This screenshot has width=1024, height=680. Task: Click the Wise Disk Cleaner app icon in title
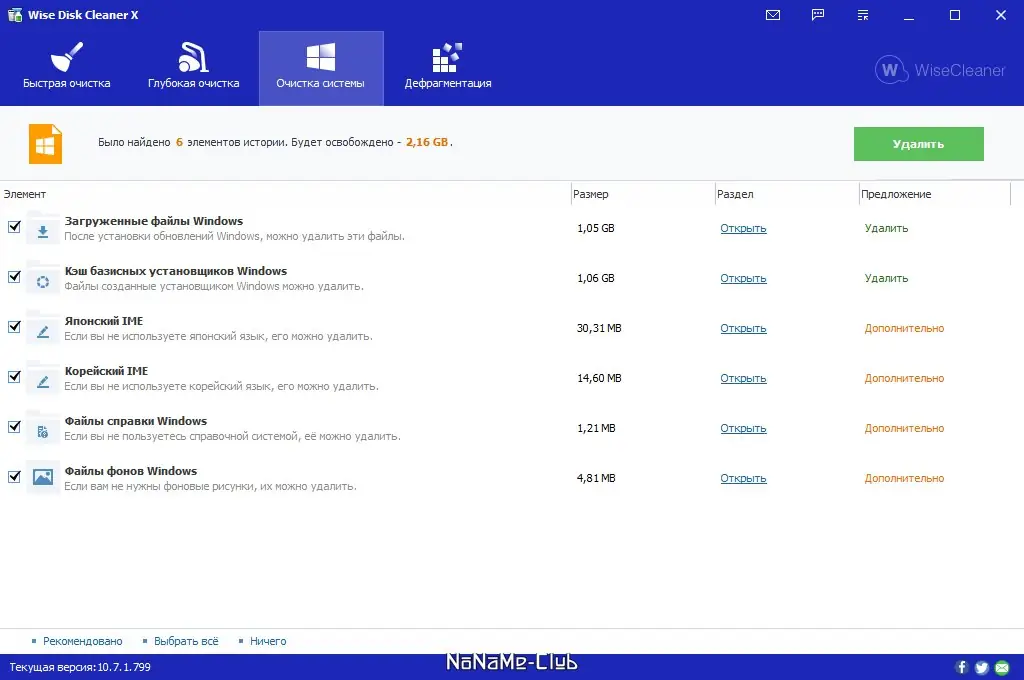(x=14, y=14)
